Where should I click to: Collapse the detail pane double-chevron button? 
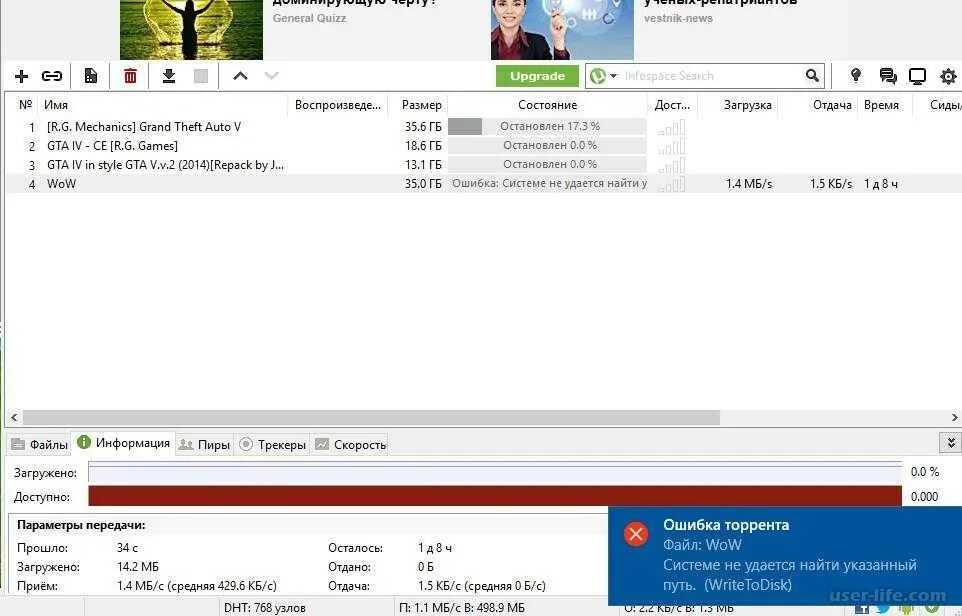coord(950,442)
